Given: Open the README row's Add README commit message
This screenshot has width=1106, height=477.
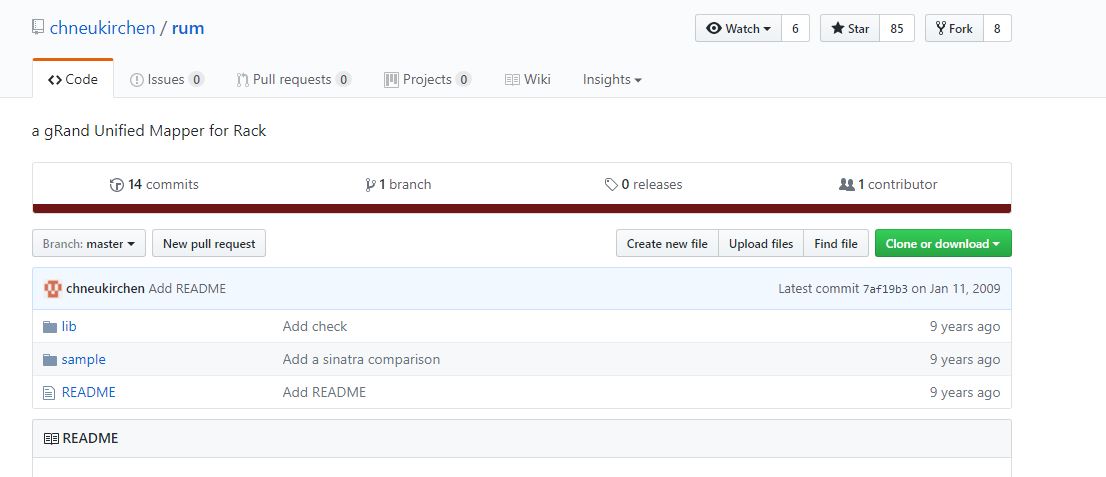Looking at the screenshot, I should click(x=324, y=392).
